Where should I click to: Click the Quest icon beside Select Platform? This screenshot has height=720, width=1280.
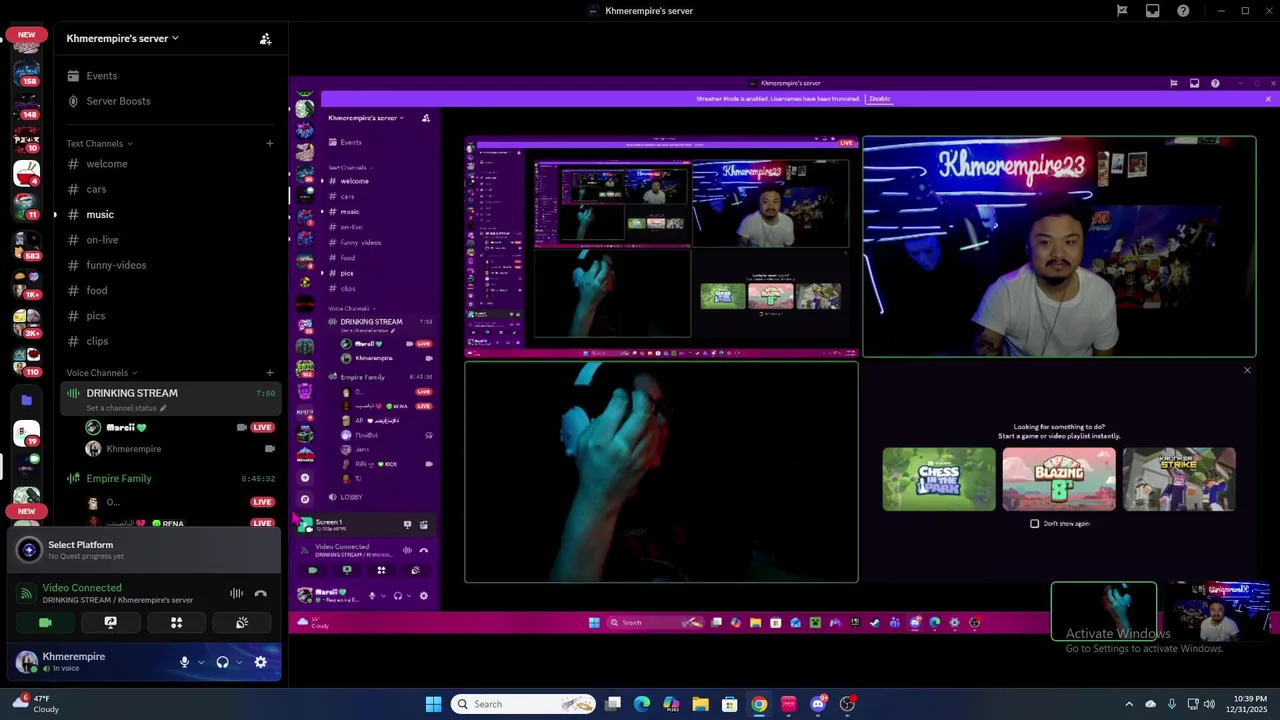(x=29, y=549)
